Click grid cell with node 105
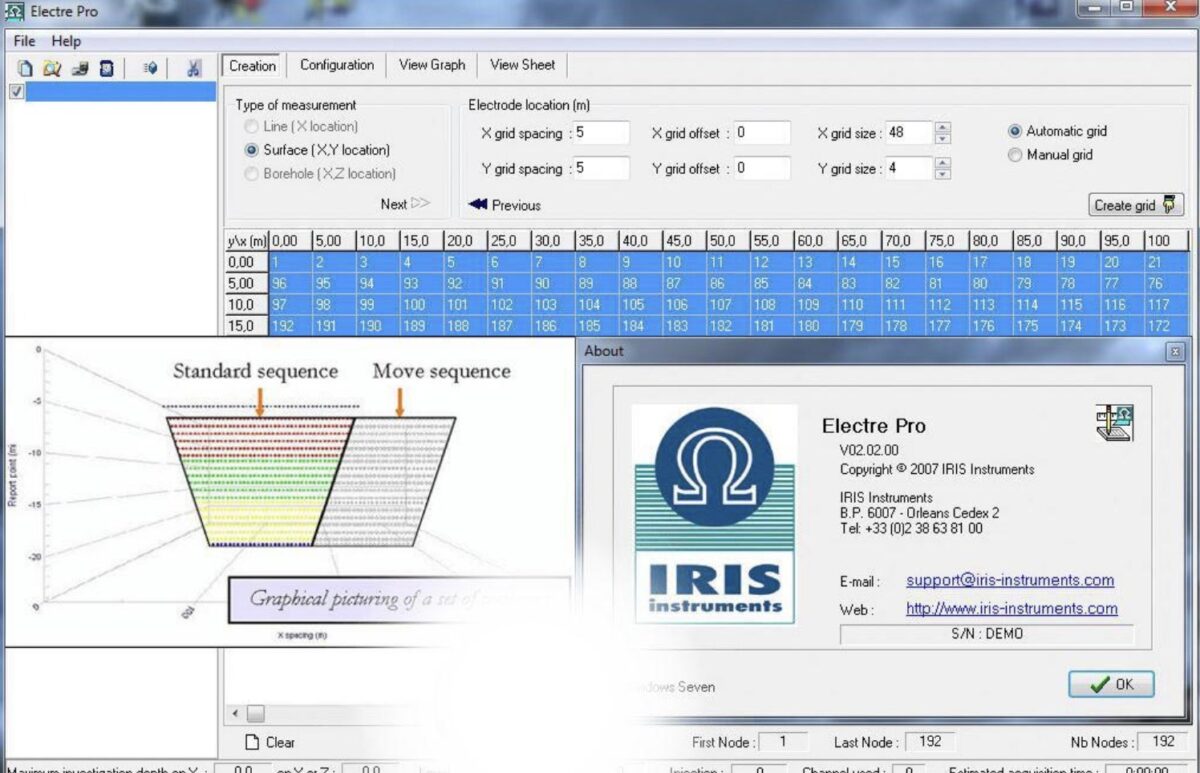 [x=641, y=304]
